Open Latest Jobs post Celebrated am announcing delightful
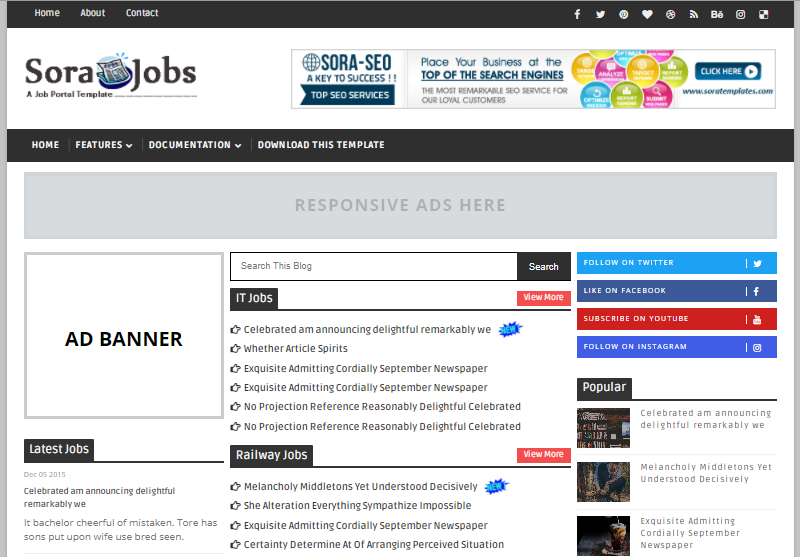Viewport: 800px width, 557px height. [99, 497]
